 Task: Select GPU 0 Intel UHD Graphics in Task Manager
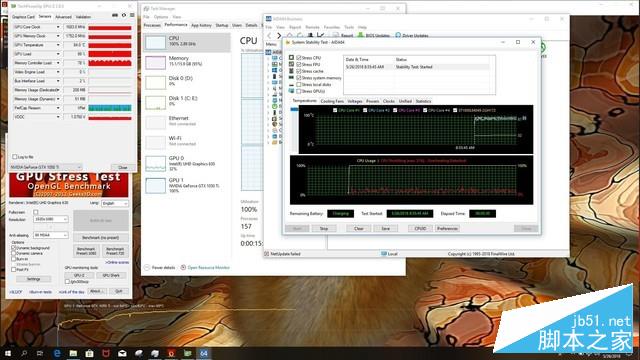click(x=187, y=163)
